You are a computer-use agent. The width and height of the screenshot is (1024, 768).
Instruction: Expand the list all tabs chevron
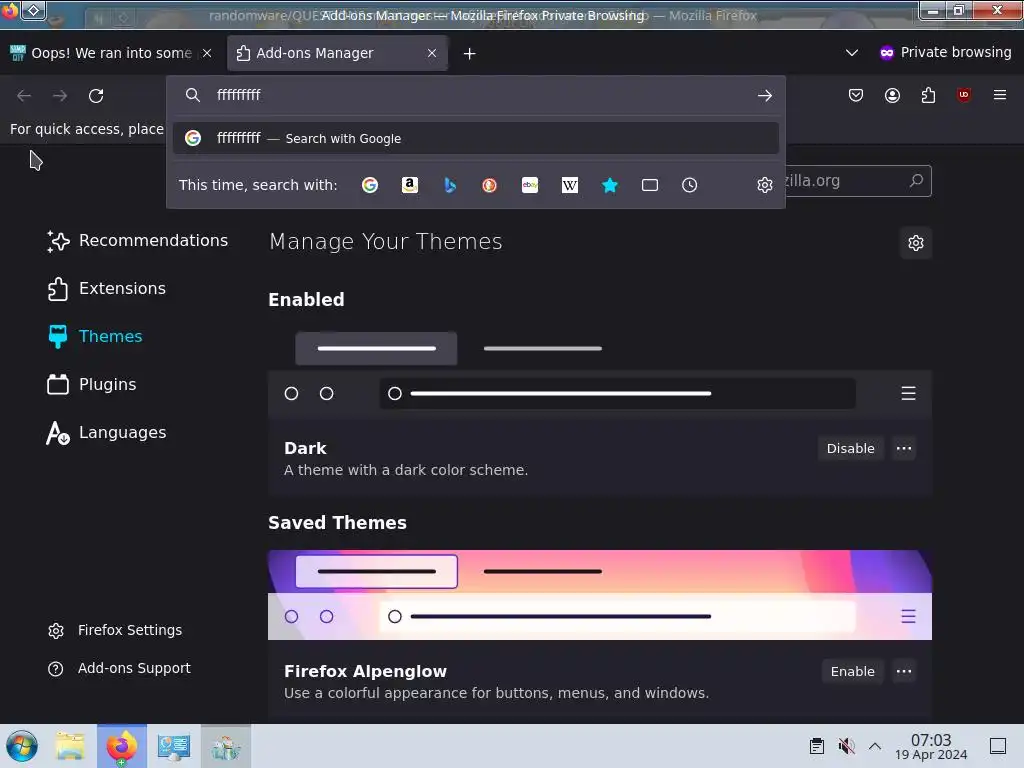click(x=852, y=53)
